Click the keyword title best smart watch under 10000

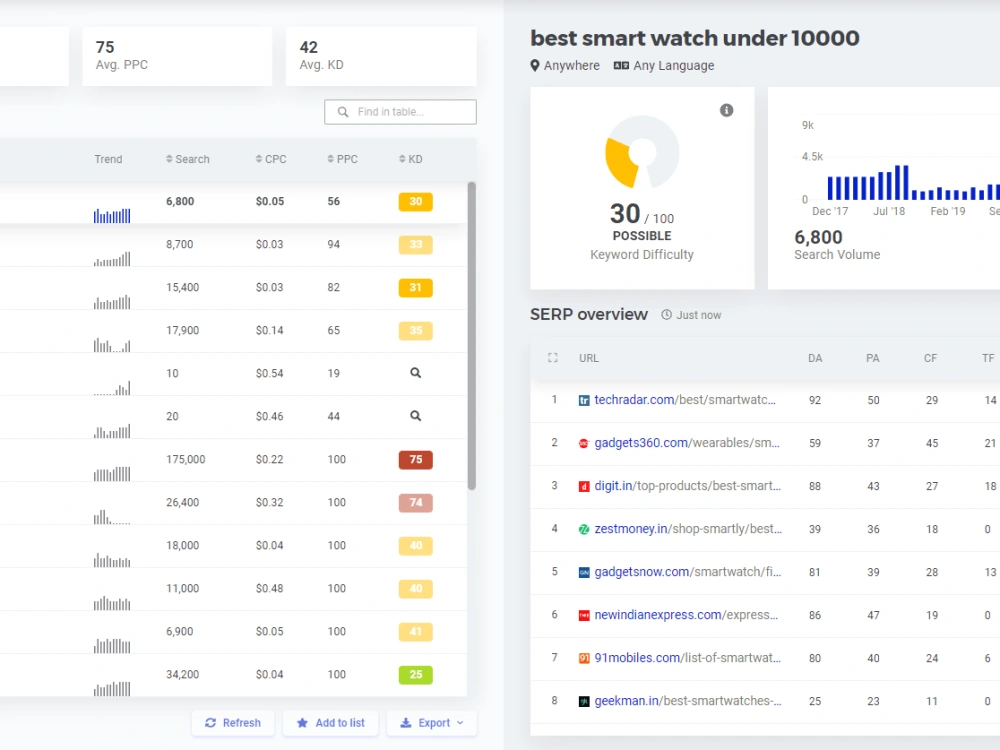[695, 38]
